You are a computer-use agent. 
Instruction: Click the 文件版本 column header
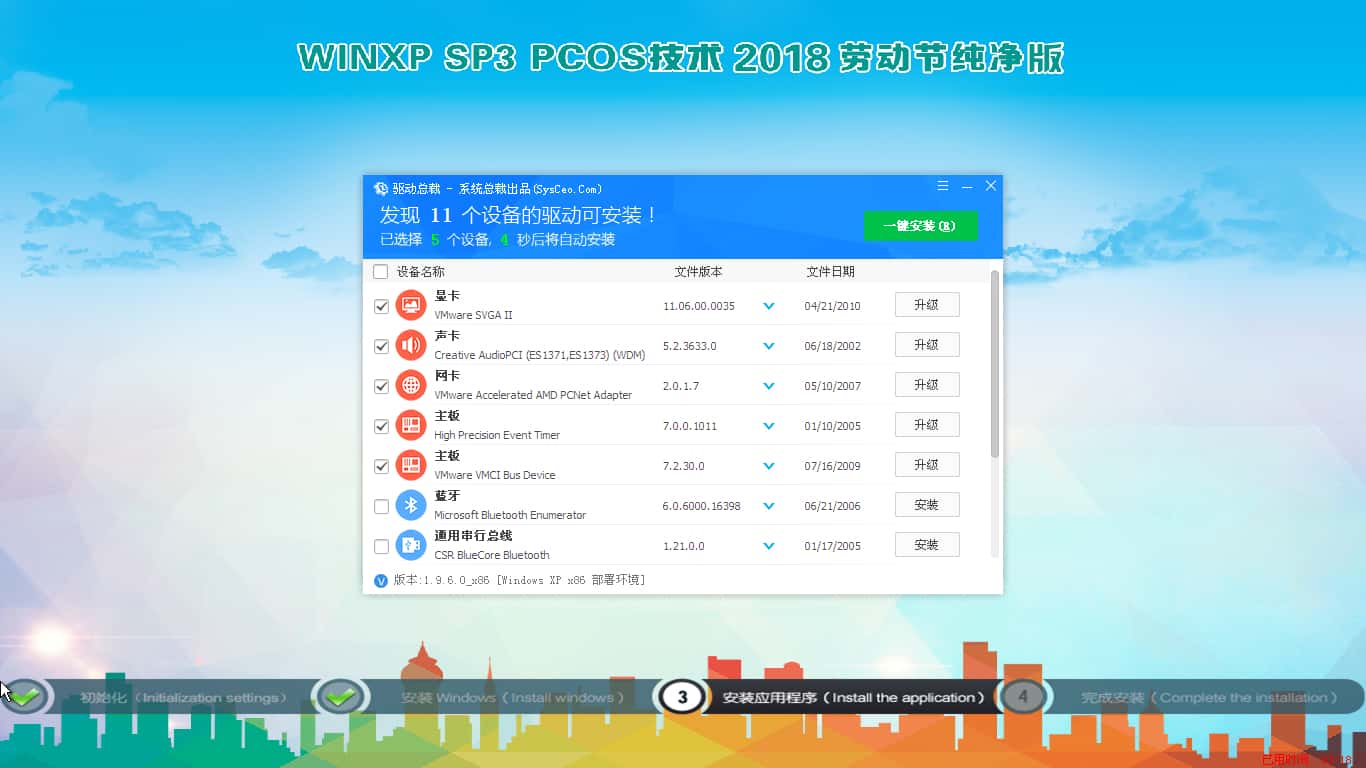698,272
